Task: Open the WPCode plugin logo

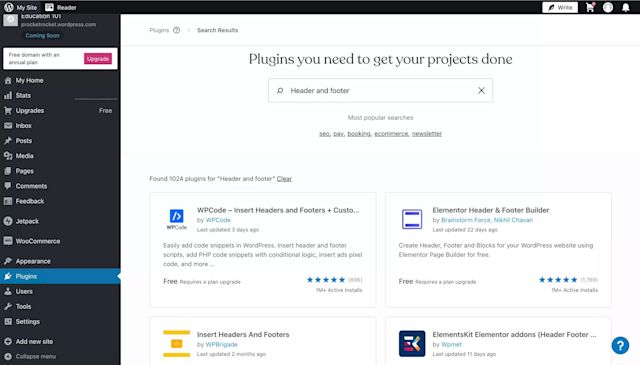Action: click(x=176, y=219)
